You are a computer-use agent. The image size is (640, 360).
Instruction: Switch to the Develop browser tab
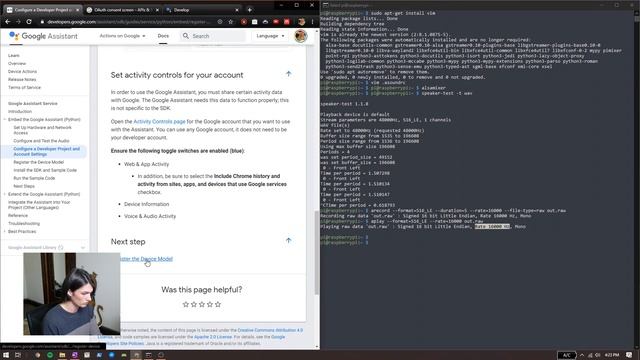coord(202,10)
